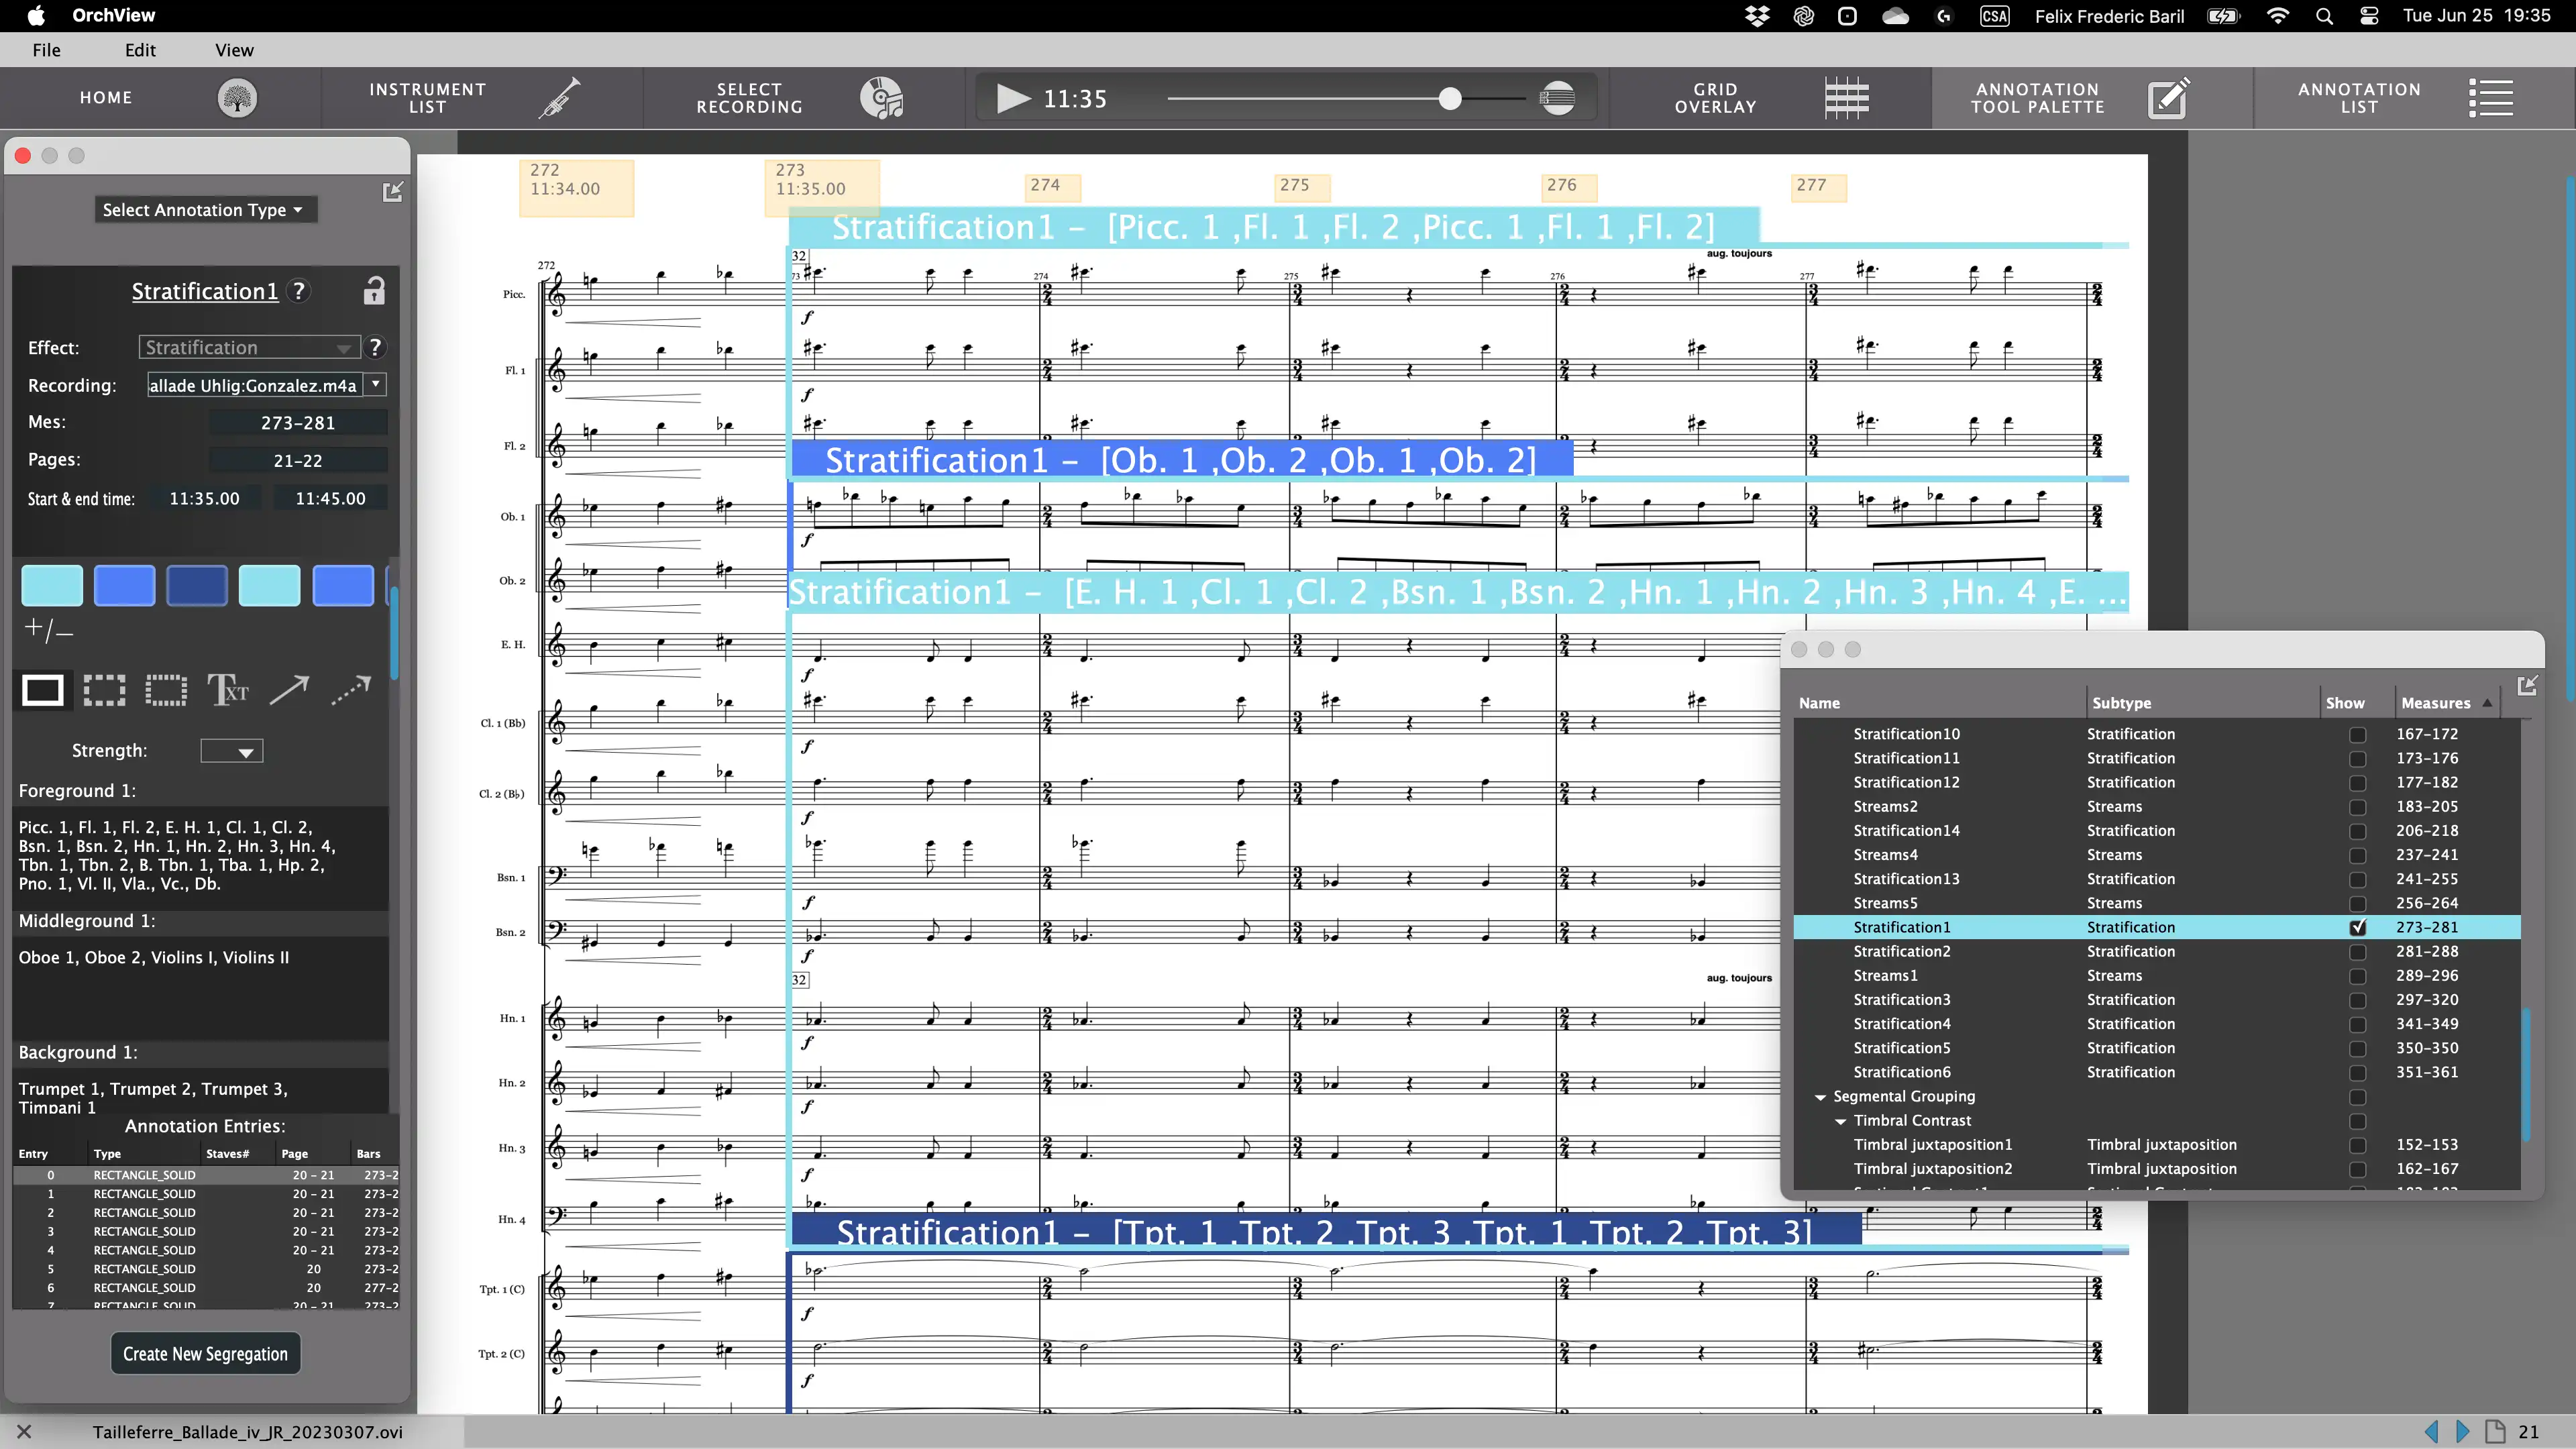Screen dimensions: 2576x1449
Task: Close the Tailleferre file tab
Action: [x=24, y=1432]
